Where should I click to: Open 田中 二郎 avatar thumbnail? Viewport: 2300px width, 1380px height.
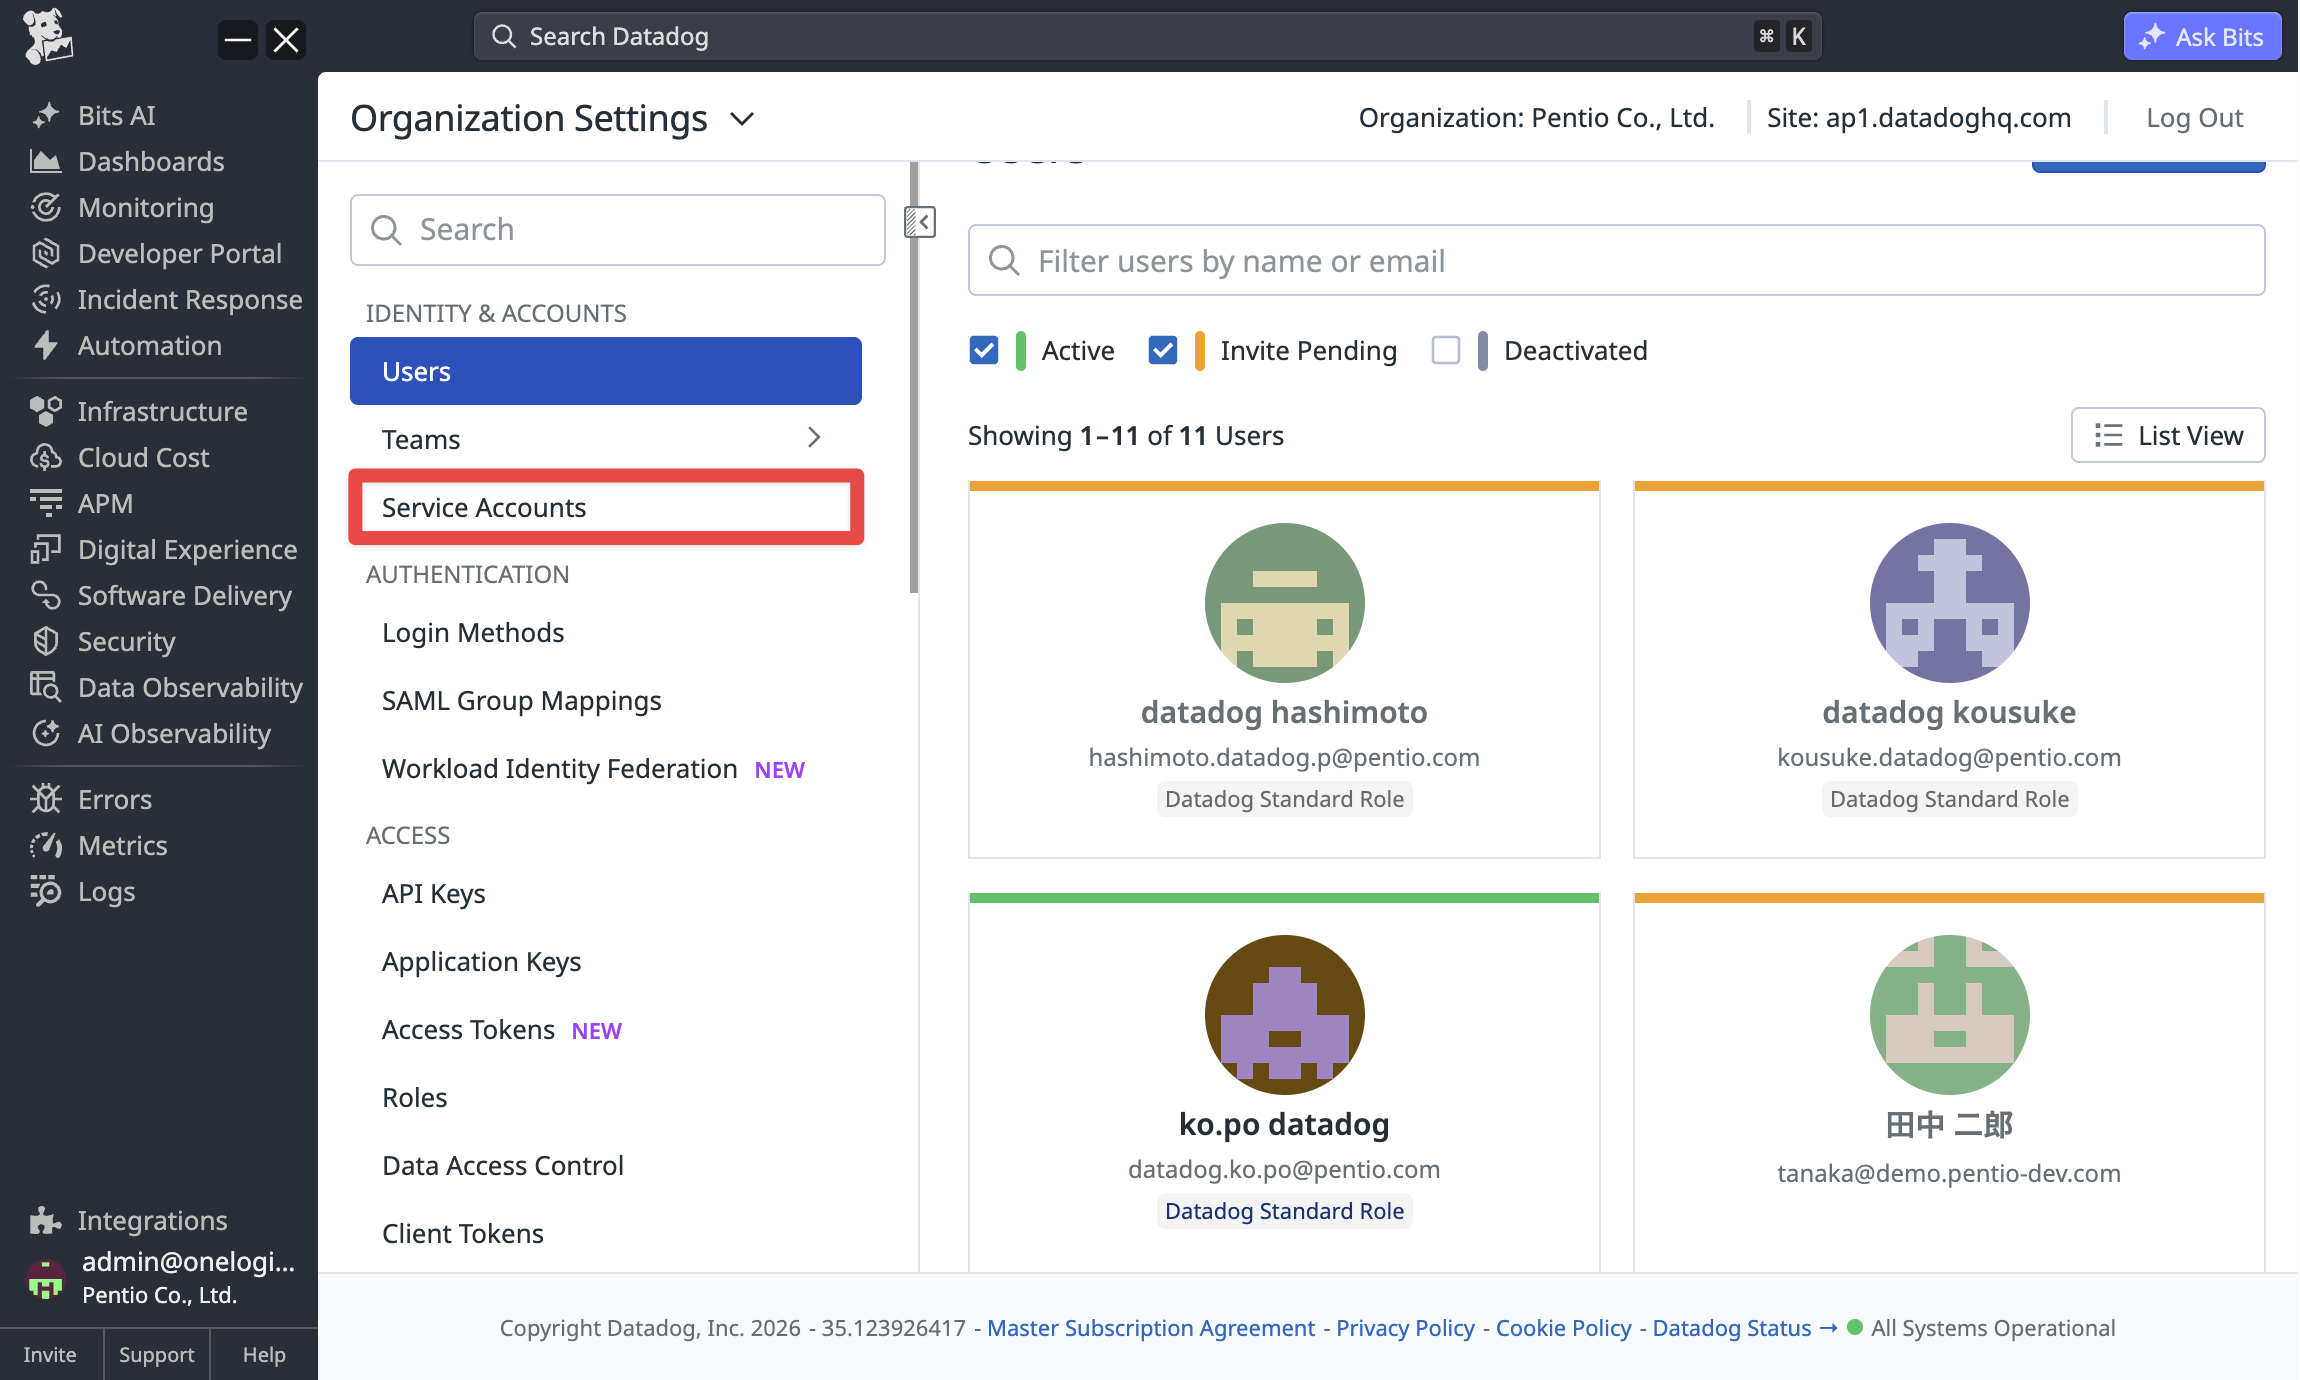(x=1949, y=1015)
